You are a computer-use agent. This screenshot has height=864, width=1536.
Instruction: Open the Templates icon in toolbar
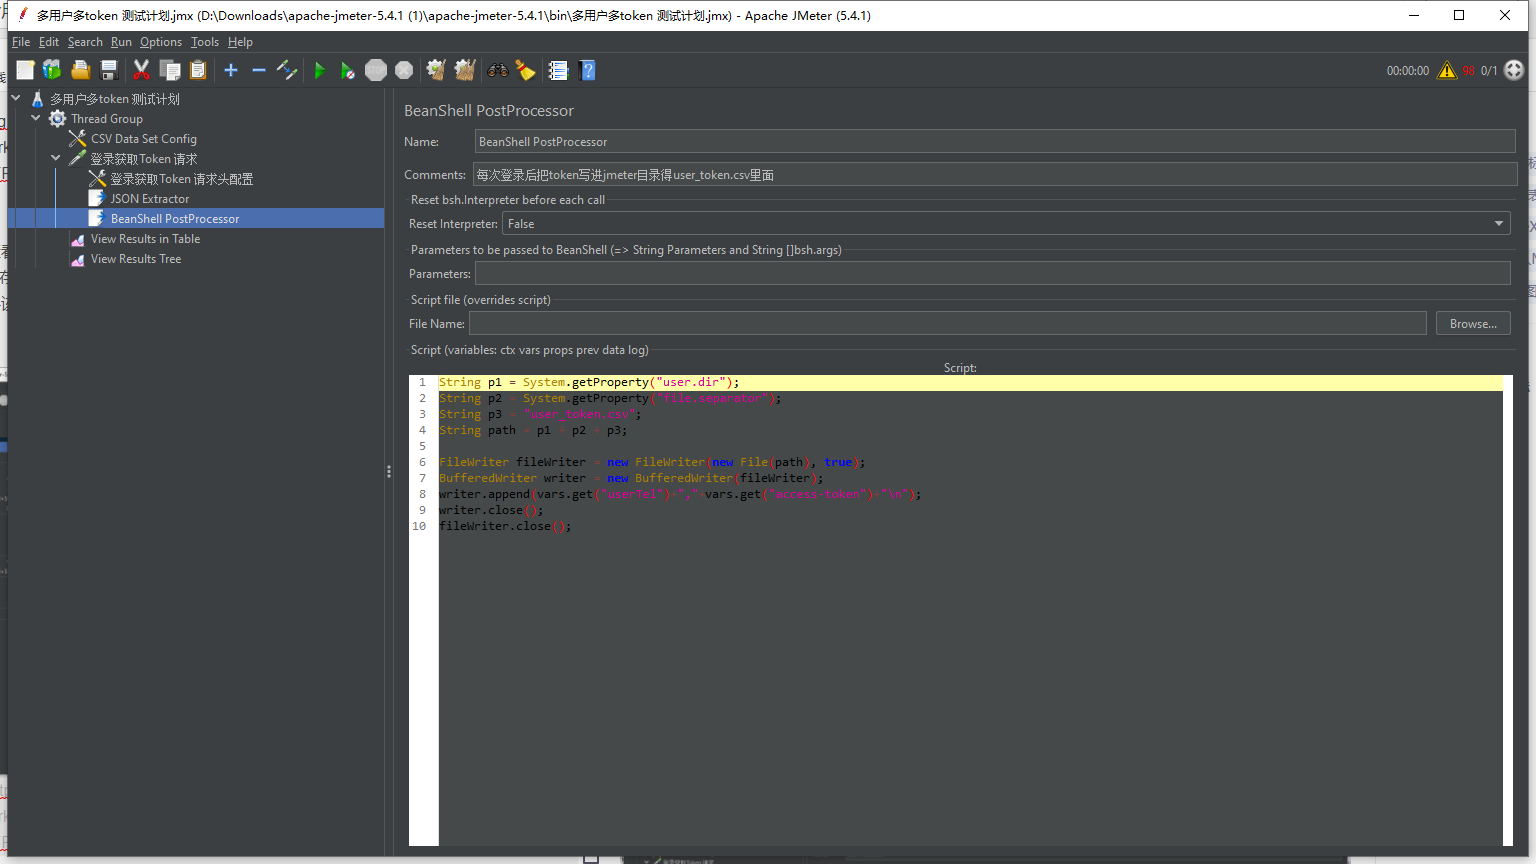coord(52,70)
